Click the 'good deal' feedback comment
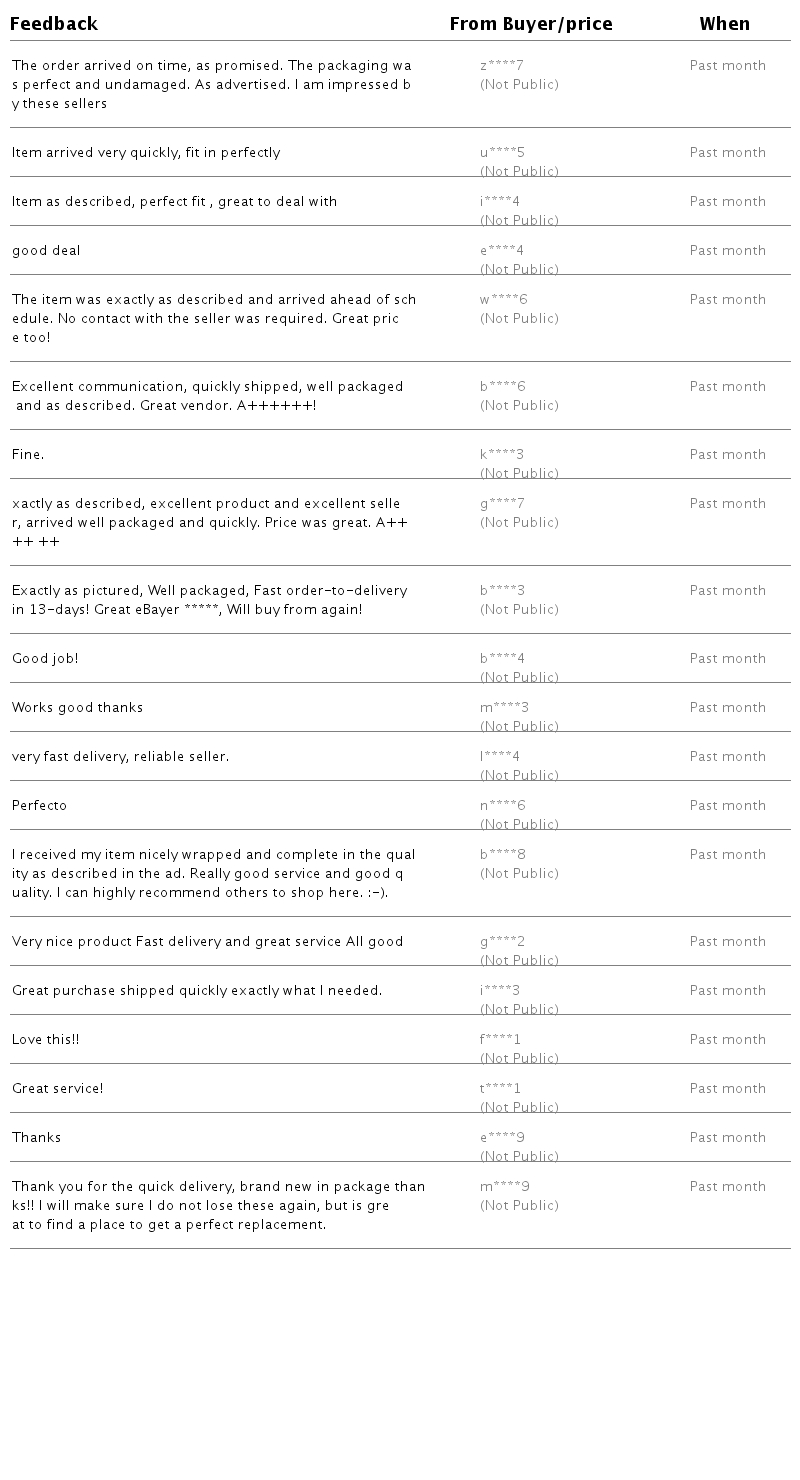800x1480 pixels. (x=46, y=251)
